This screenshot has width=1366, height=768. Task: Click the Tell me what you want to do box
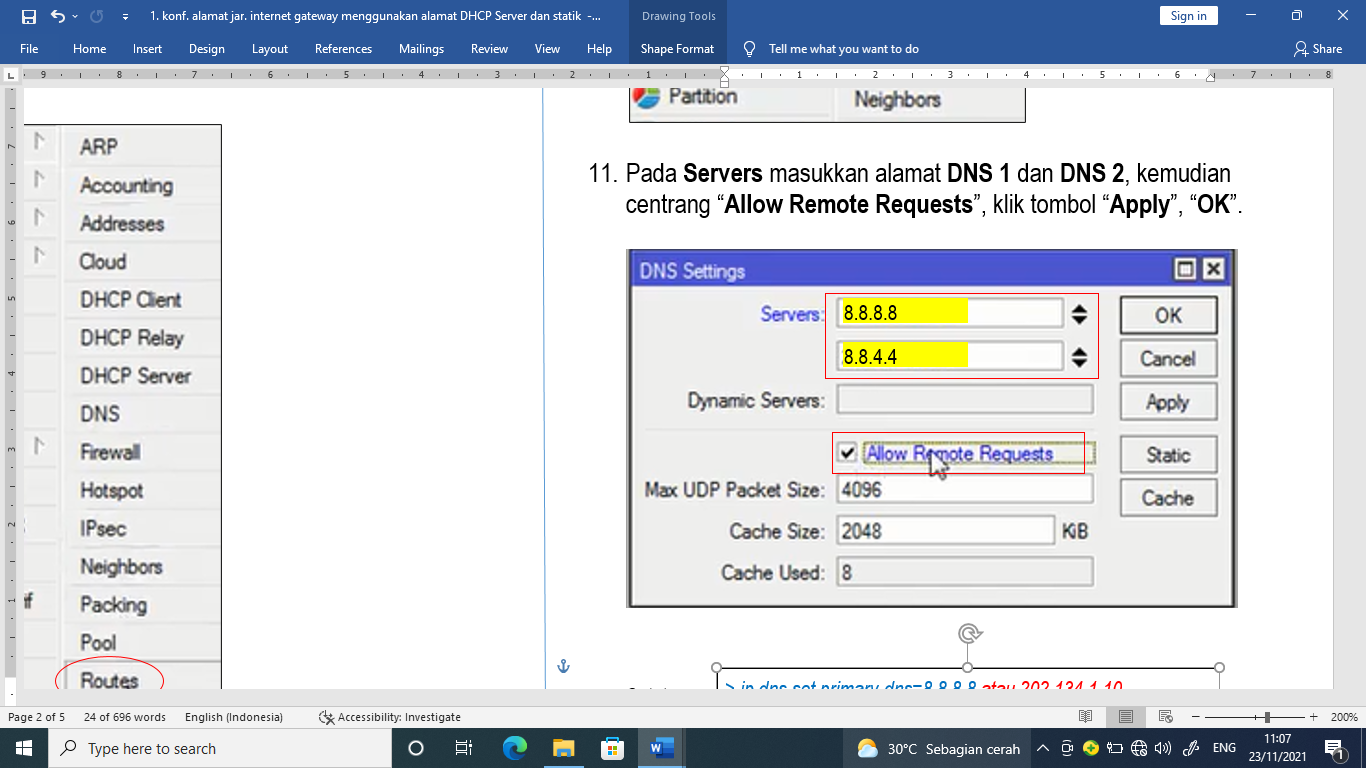(x=843, y=49)
